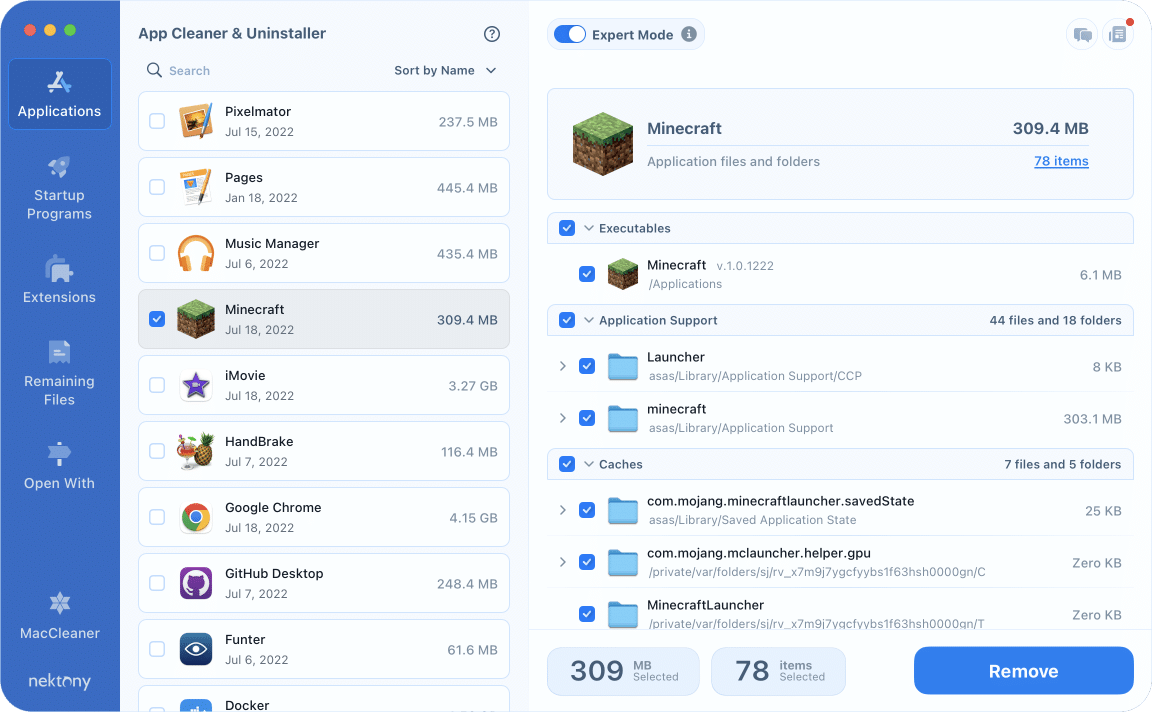Viewport: 1152px width, 712px height.
Task: Click the Minecraft block icon in the app list
Action: click(x=196, y=319)
